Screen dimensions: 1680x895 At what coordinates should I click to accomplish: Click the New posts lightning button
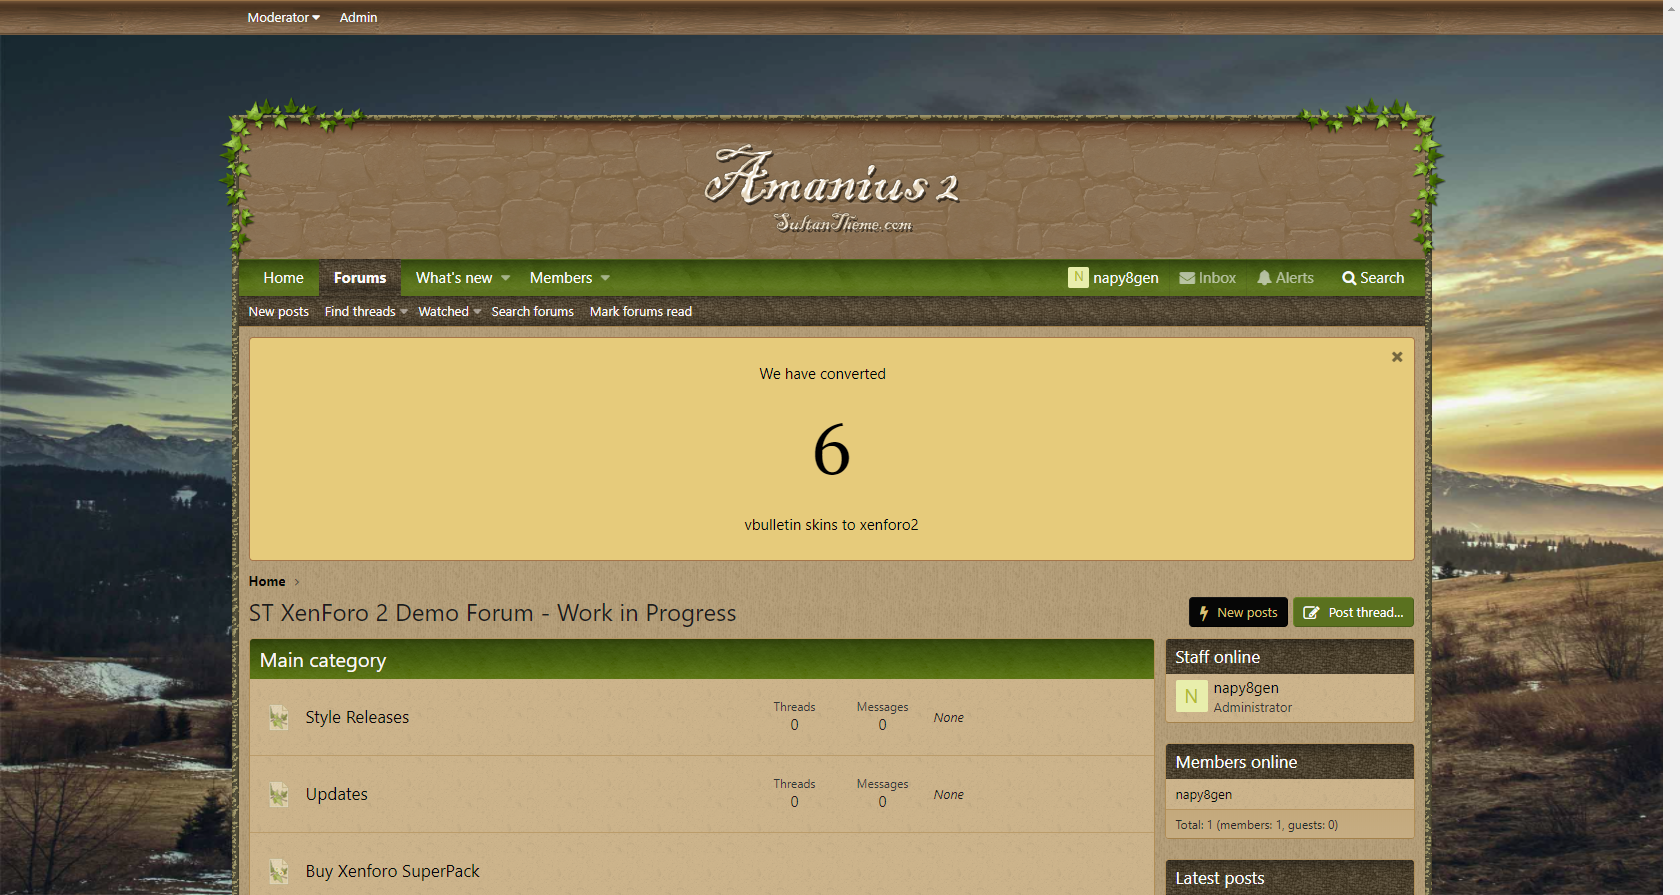(x=1238, y=612)
